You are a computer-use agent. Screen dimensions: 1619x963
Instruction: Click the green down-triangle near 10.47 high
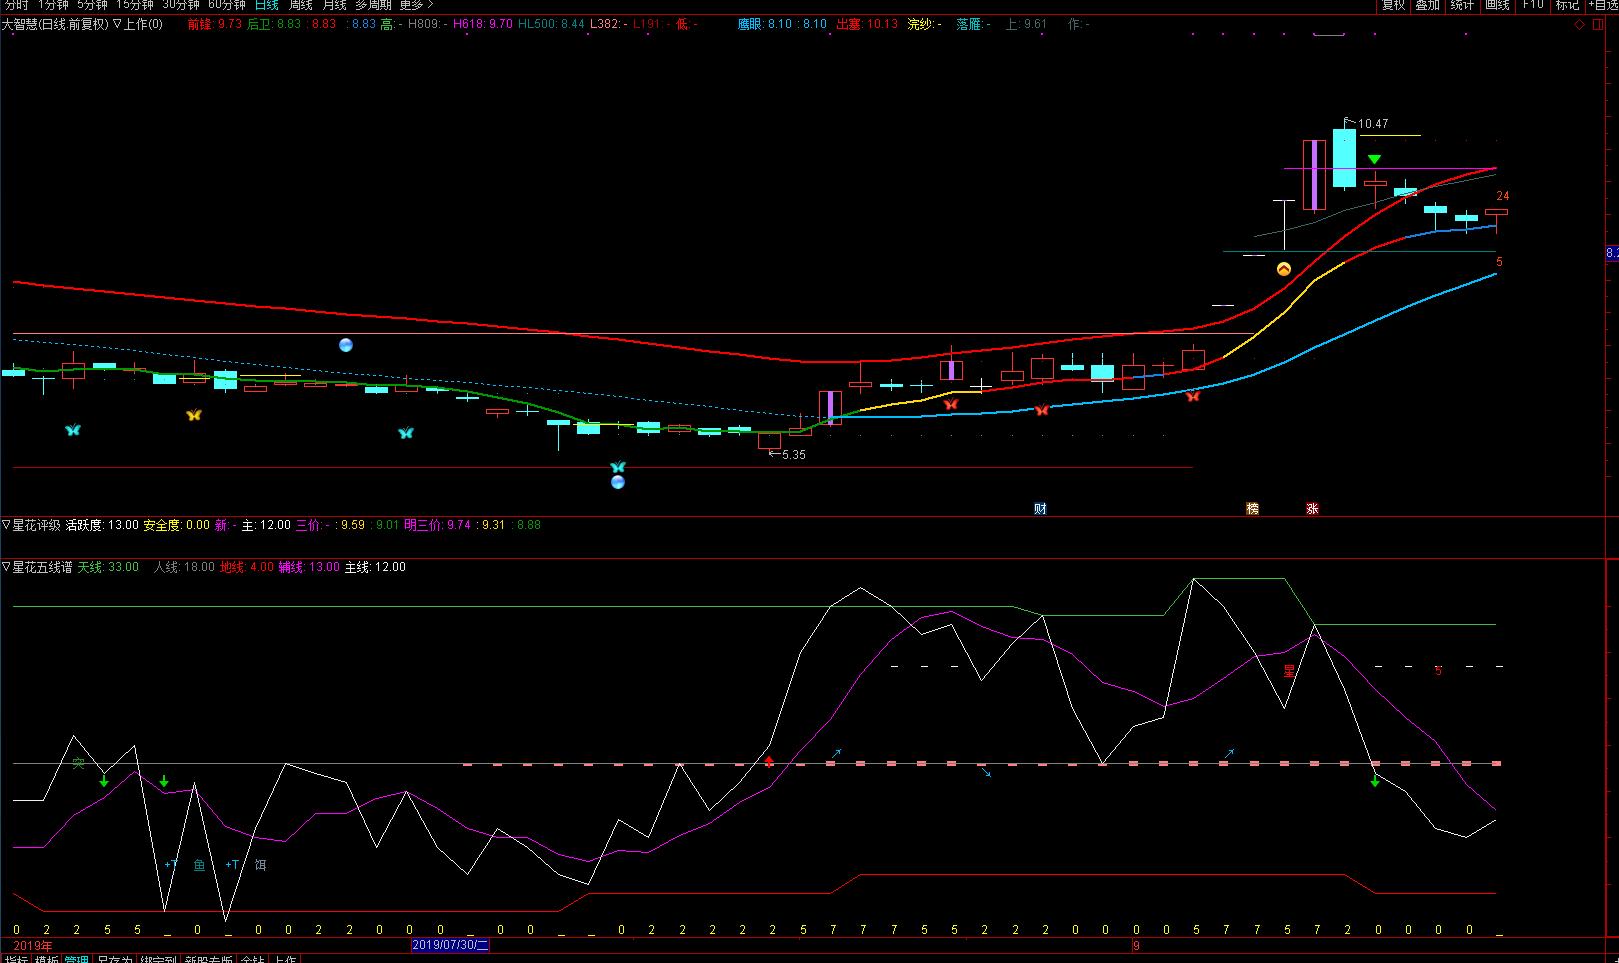[1374, 160]
